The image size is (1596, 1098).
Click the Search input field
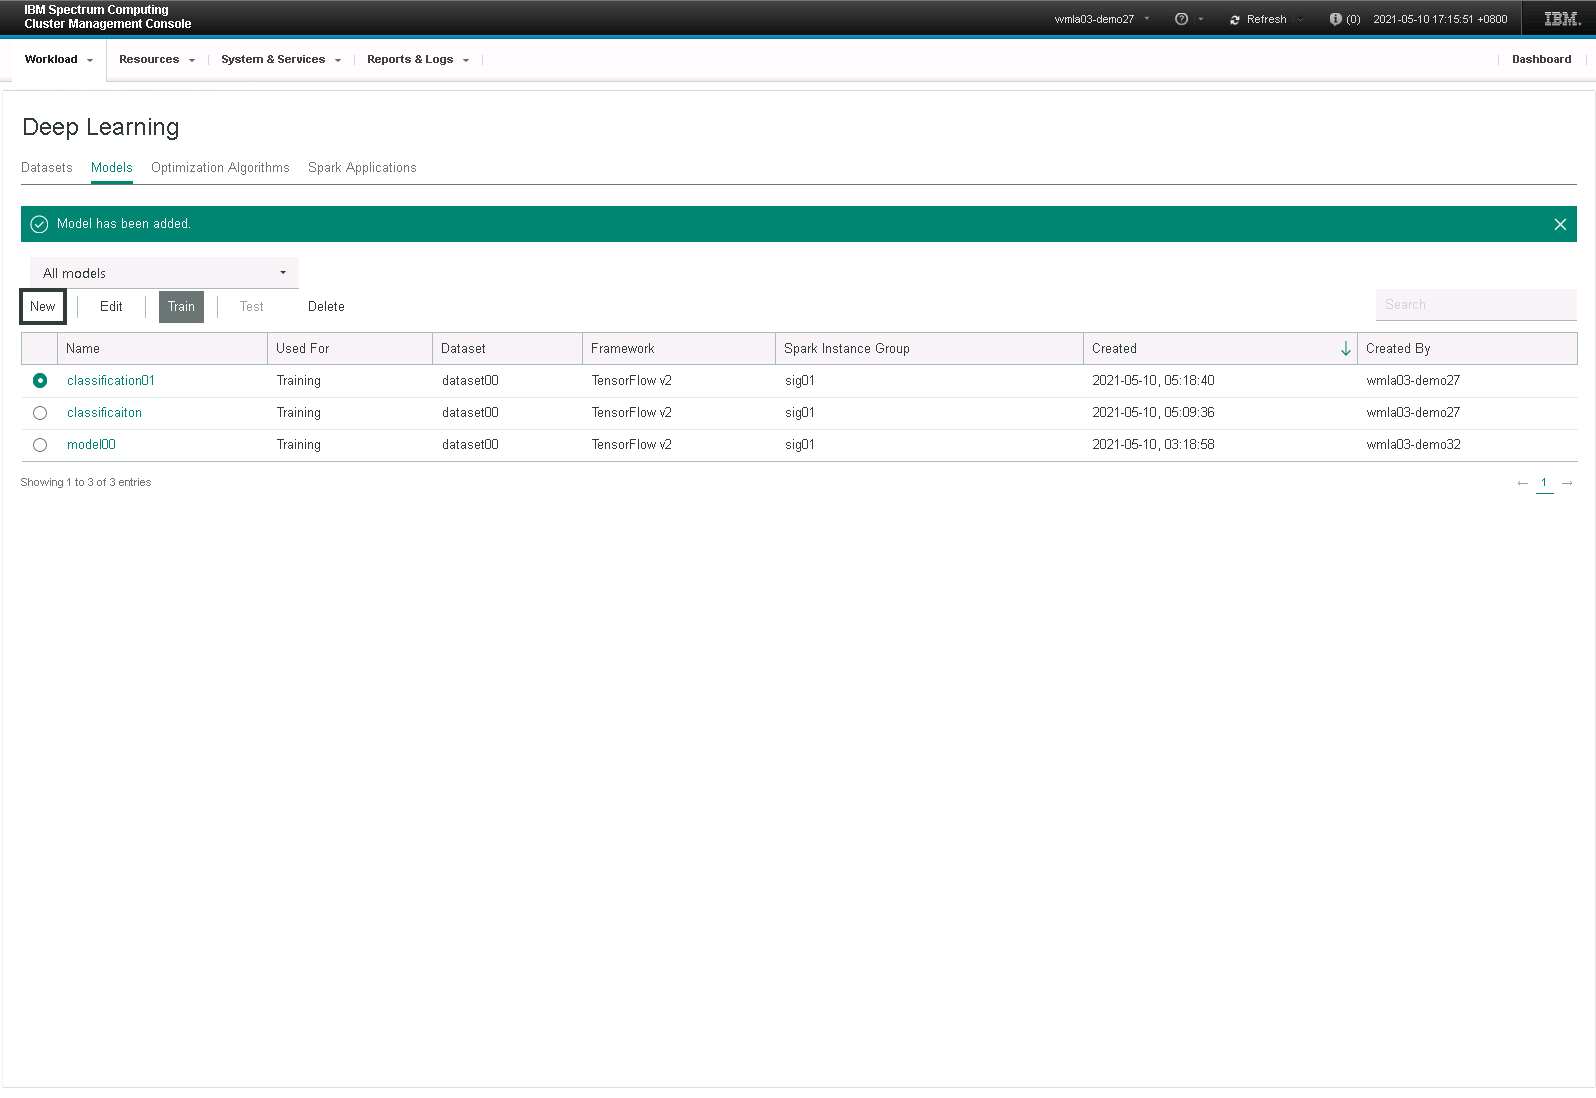[1476, 304]
